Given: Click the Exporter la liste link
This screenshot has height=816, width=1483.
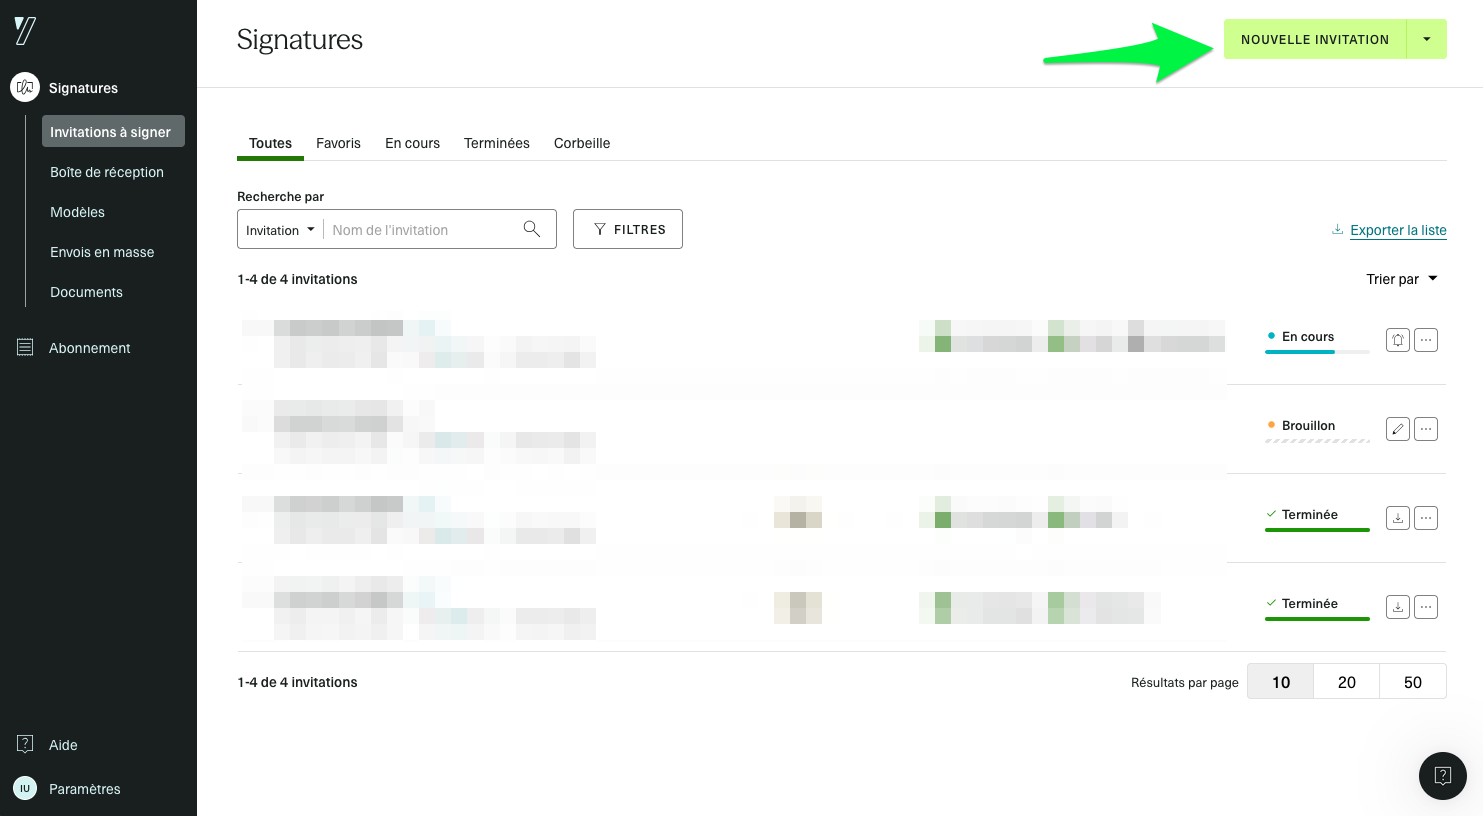Looking at the screenshot, I should tap(1397, 230).
